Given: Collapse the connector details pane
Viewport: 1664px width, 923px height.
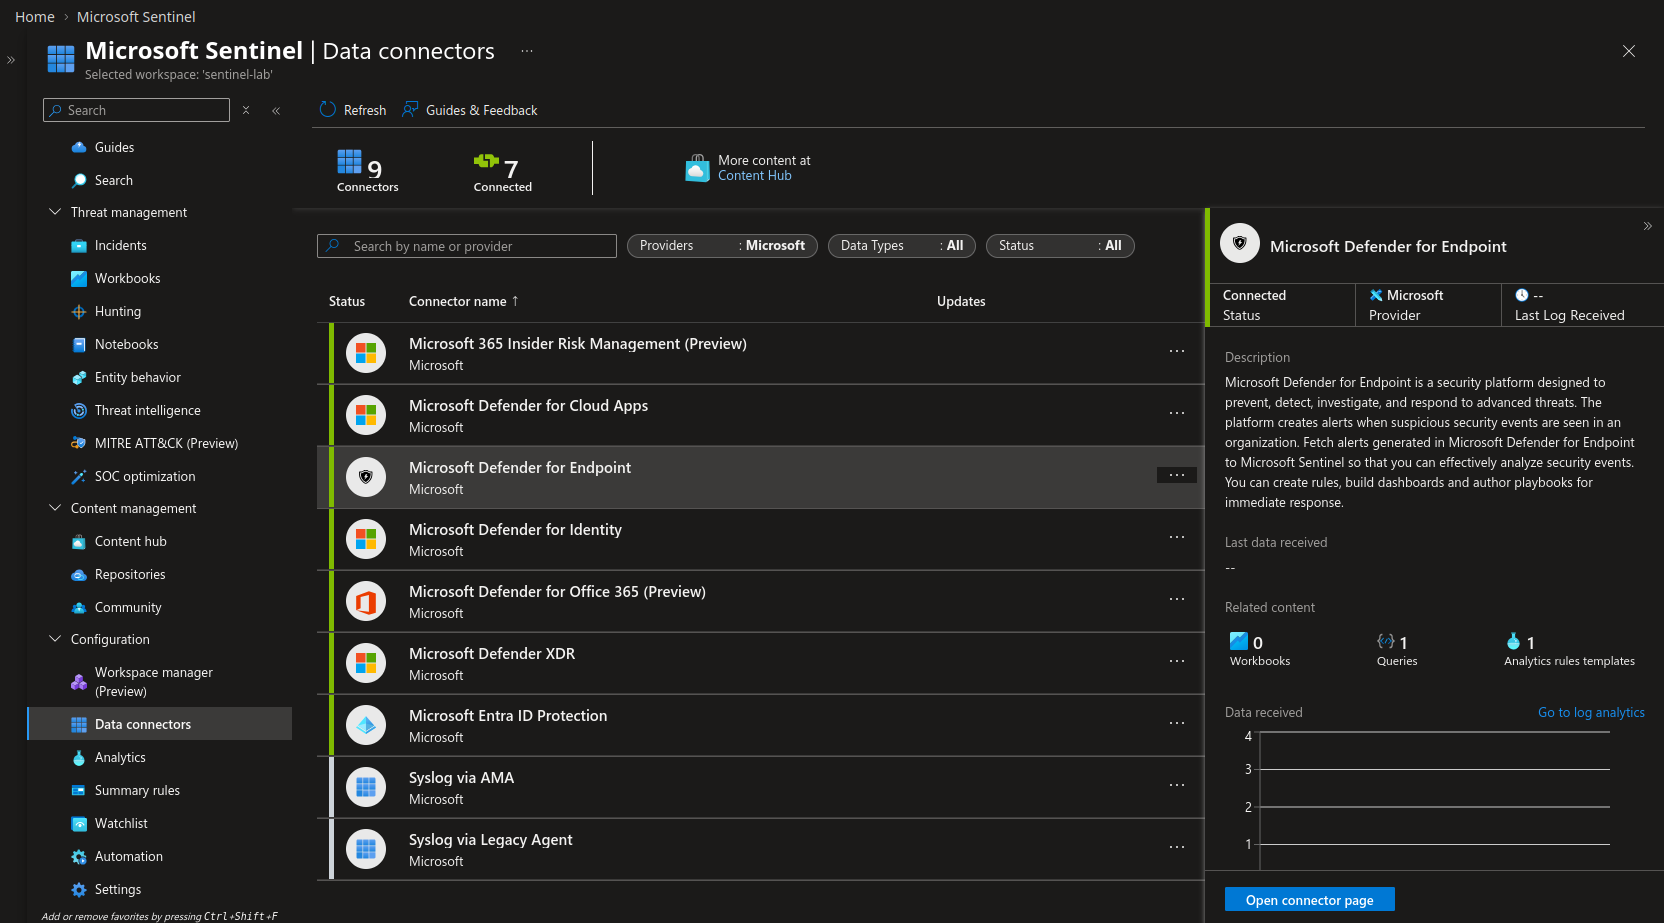Looking at the screenshot, I should [1647, 226].
